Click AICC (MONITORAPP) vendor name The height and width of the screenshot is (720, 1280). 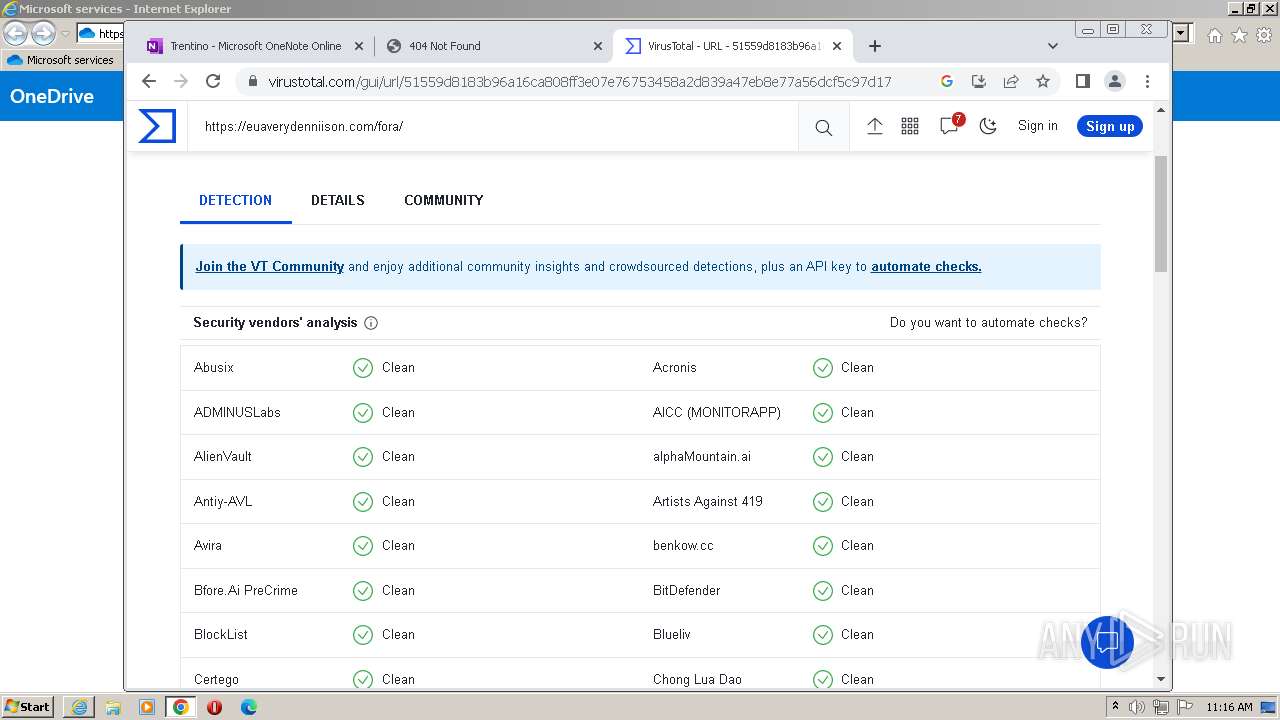pyautogui.click(x=717, y=412)
